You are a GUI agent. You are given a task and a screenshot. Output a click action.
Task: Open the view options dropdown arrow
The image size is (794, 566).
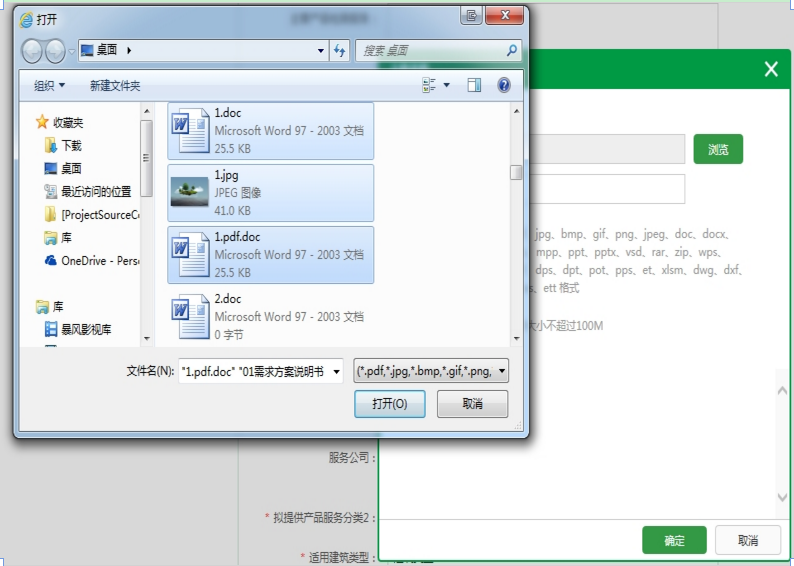coord(447,85)
